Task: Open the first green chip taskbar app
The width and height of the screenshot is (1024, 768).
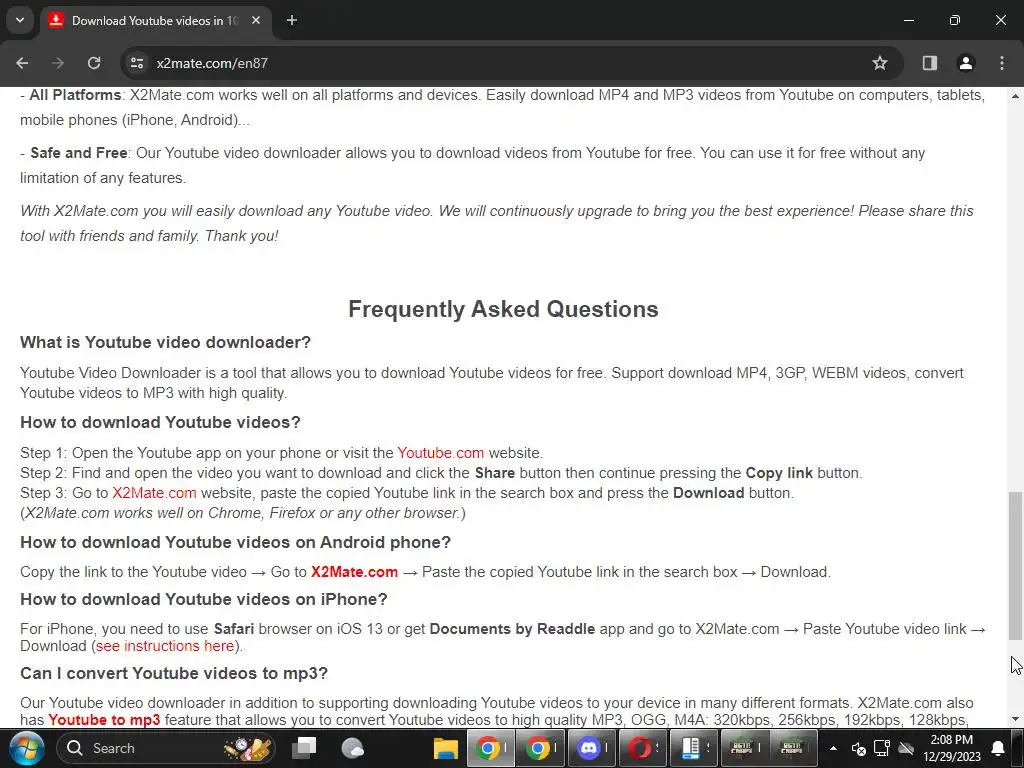Action: (x=744, y=748)
